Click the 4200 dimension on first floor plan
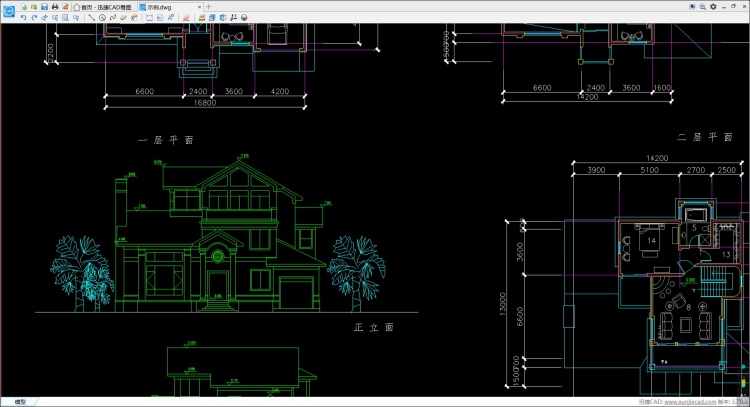The width and height of the screenshot is (750, 407). click(280, 91)
